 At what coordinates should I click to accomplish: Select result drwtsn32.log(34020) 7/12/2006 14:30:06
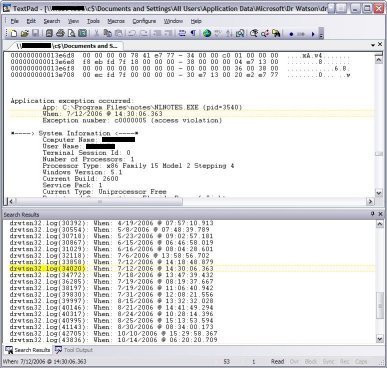click(x=111, y=268)
